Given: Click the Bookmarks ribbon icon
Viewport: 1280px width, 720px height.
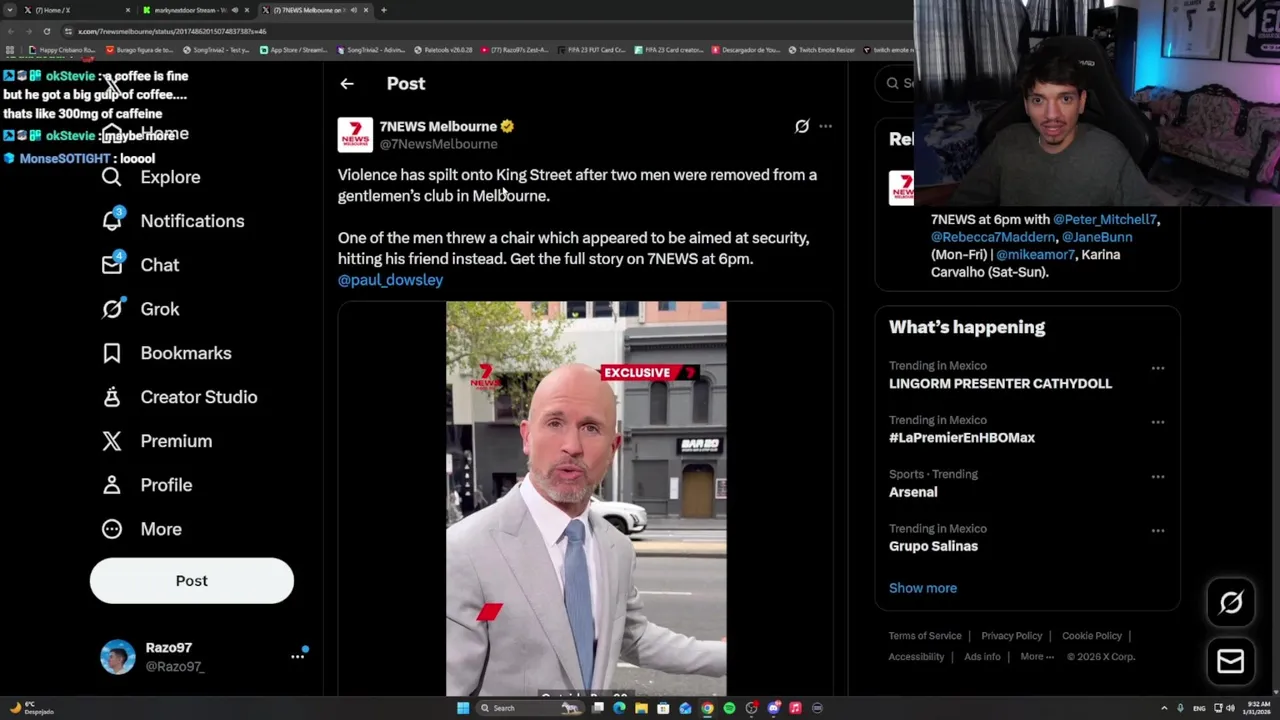Looking at the screenshot, I should (x=112, y=353).
